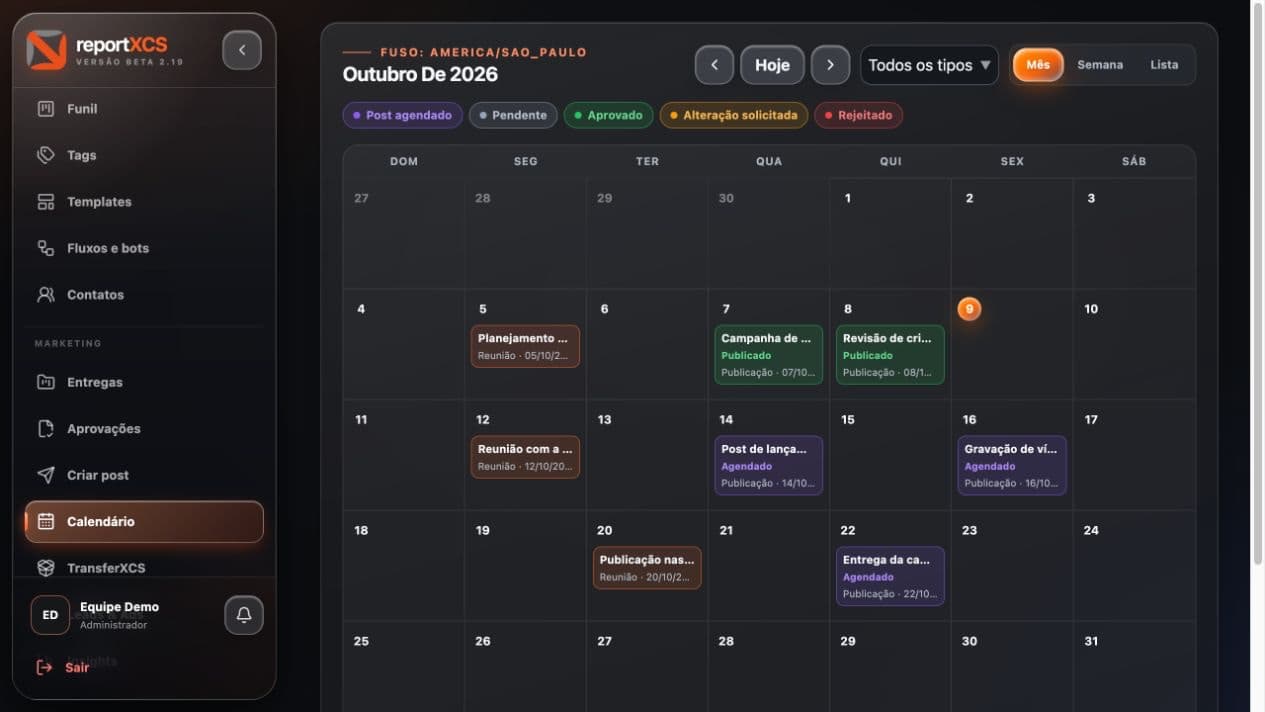The width and height of the screenshot is (1265, 712).
Task: Toggle the Pendente filter chip
Action: pos(514,115)
